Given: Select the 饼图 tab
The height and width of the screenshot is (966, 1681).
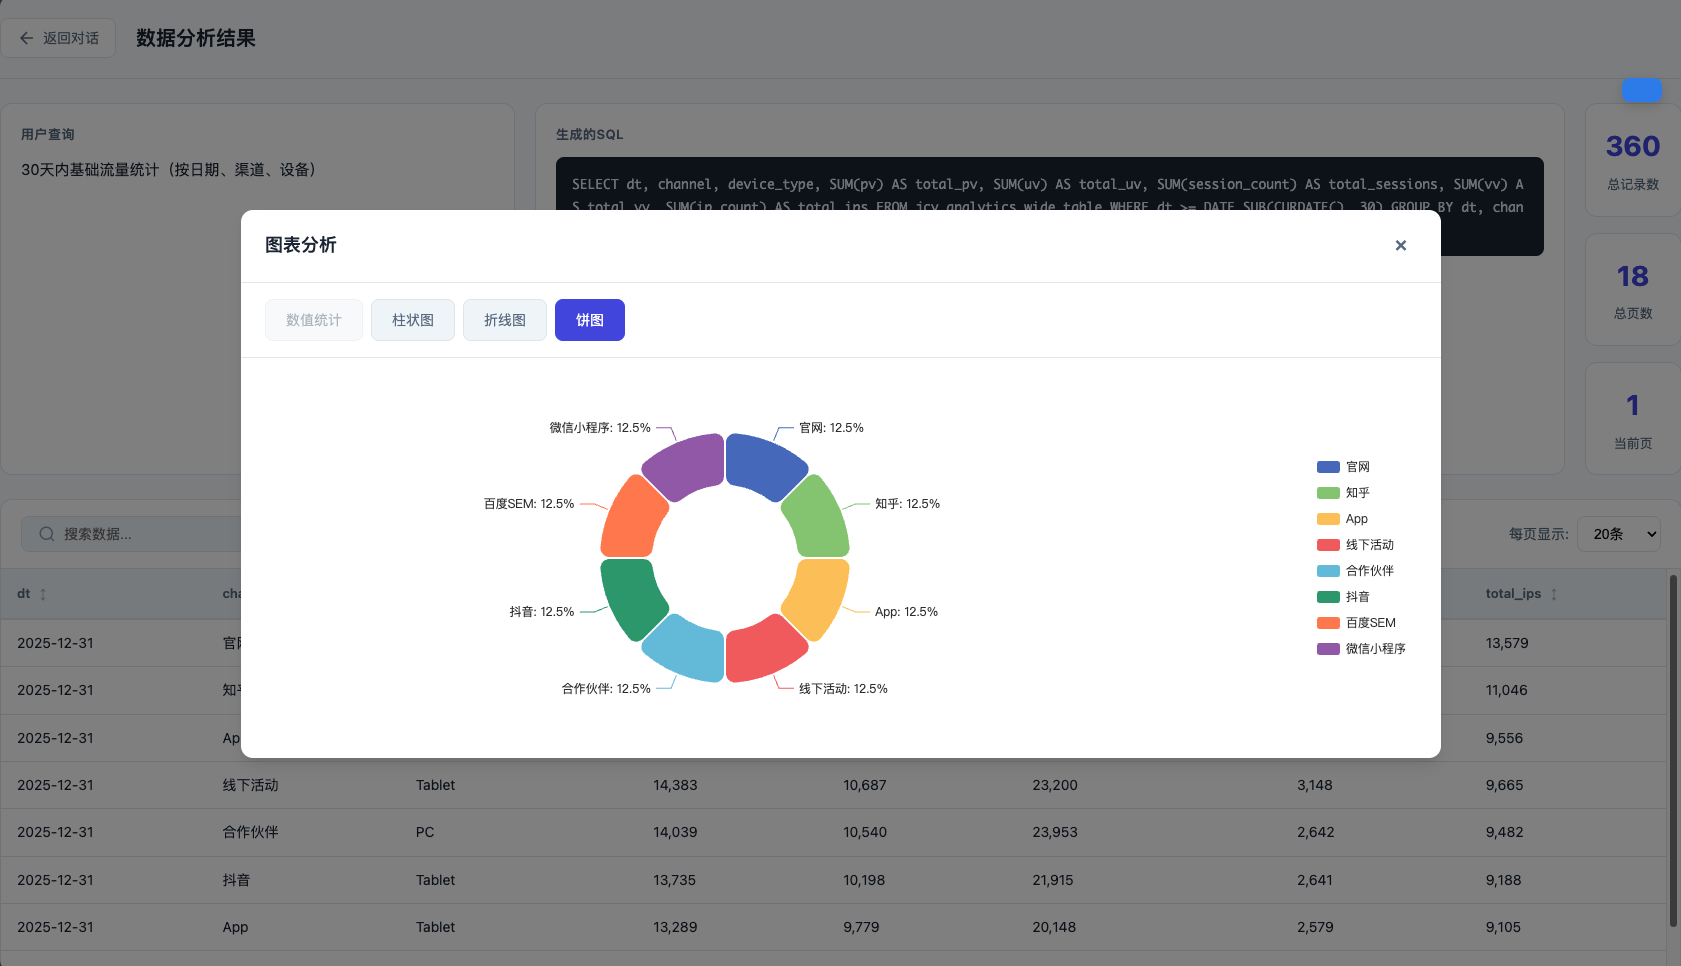Looking at the screenshot, I should coord(590,320).
